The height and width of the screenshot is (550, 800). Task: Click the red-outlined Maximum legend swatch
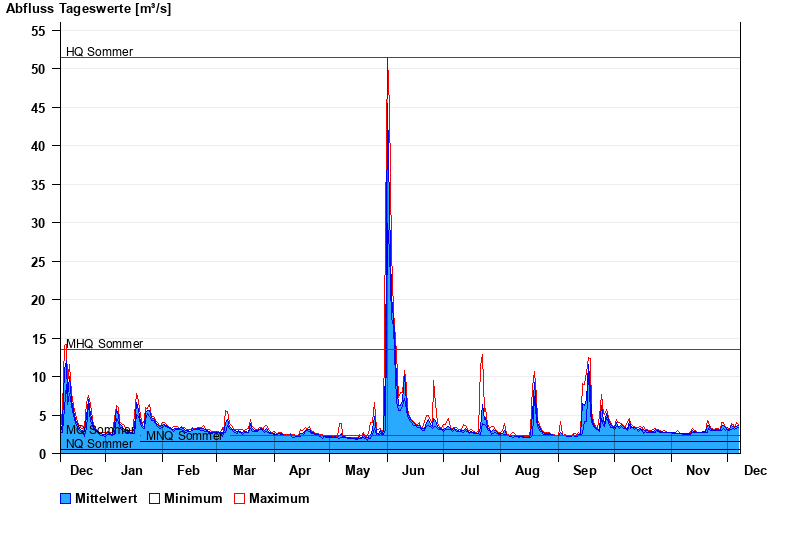pyautogui.click(x=240, y=498)
